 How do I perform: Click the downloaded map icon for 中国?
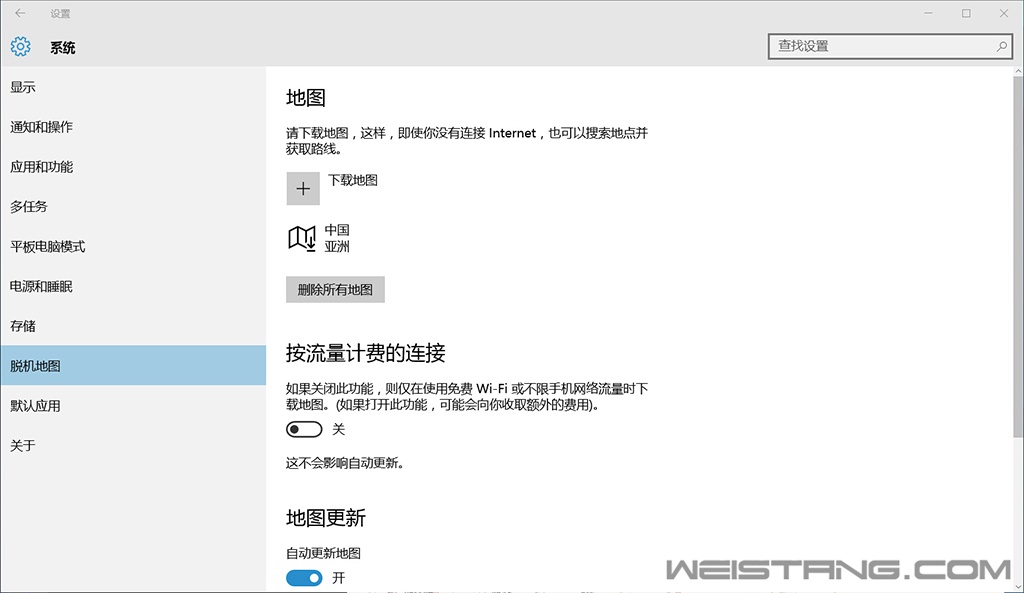tap(302, 238)
